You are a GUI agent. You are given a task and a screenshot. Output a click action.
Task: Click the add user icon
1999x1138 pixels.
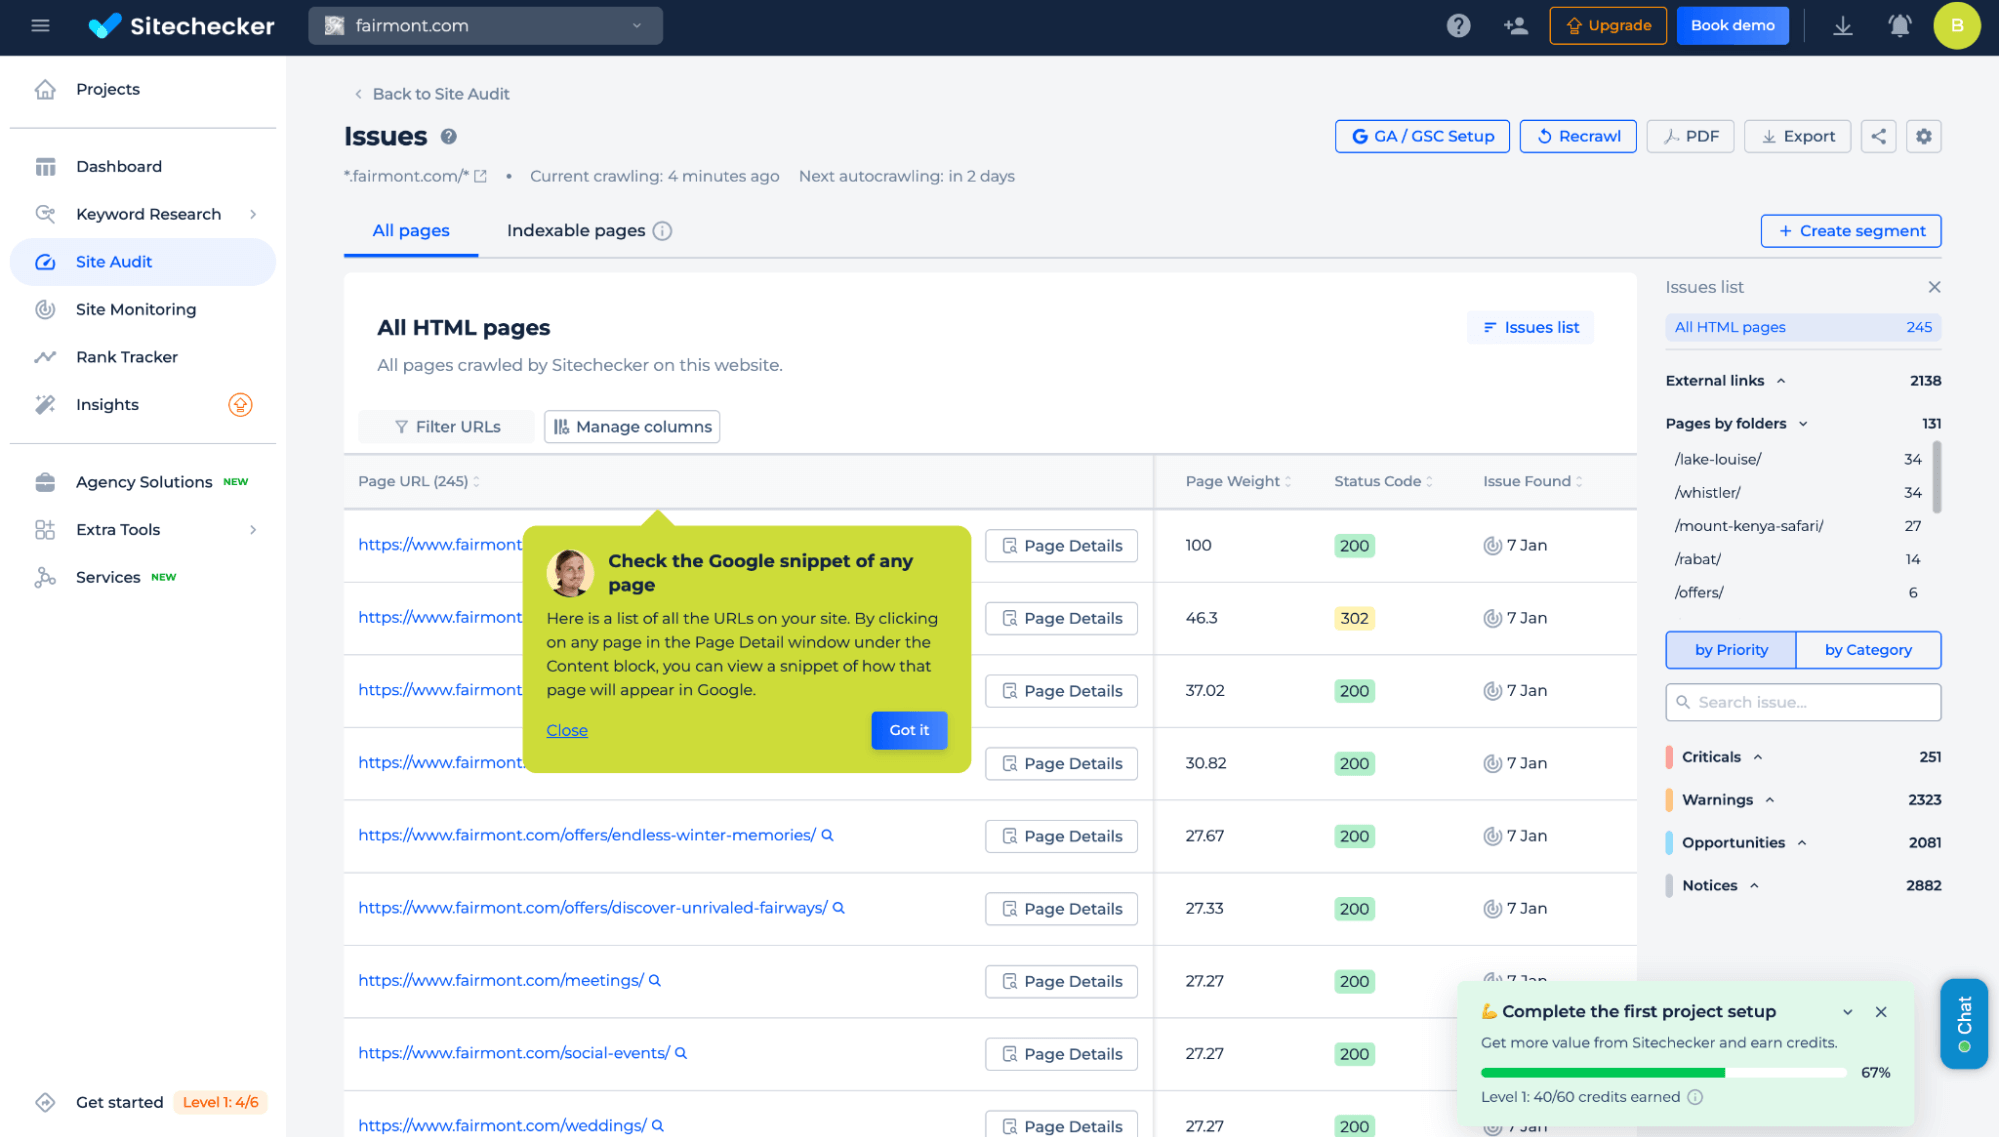(x=1515, y=26)
